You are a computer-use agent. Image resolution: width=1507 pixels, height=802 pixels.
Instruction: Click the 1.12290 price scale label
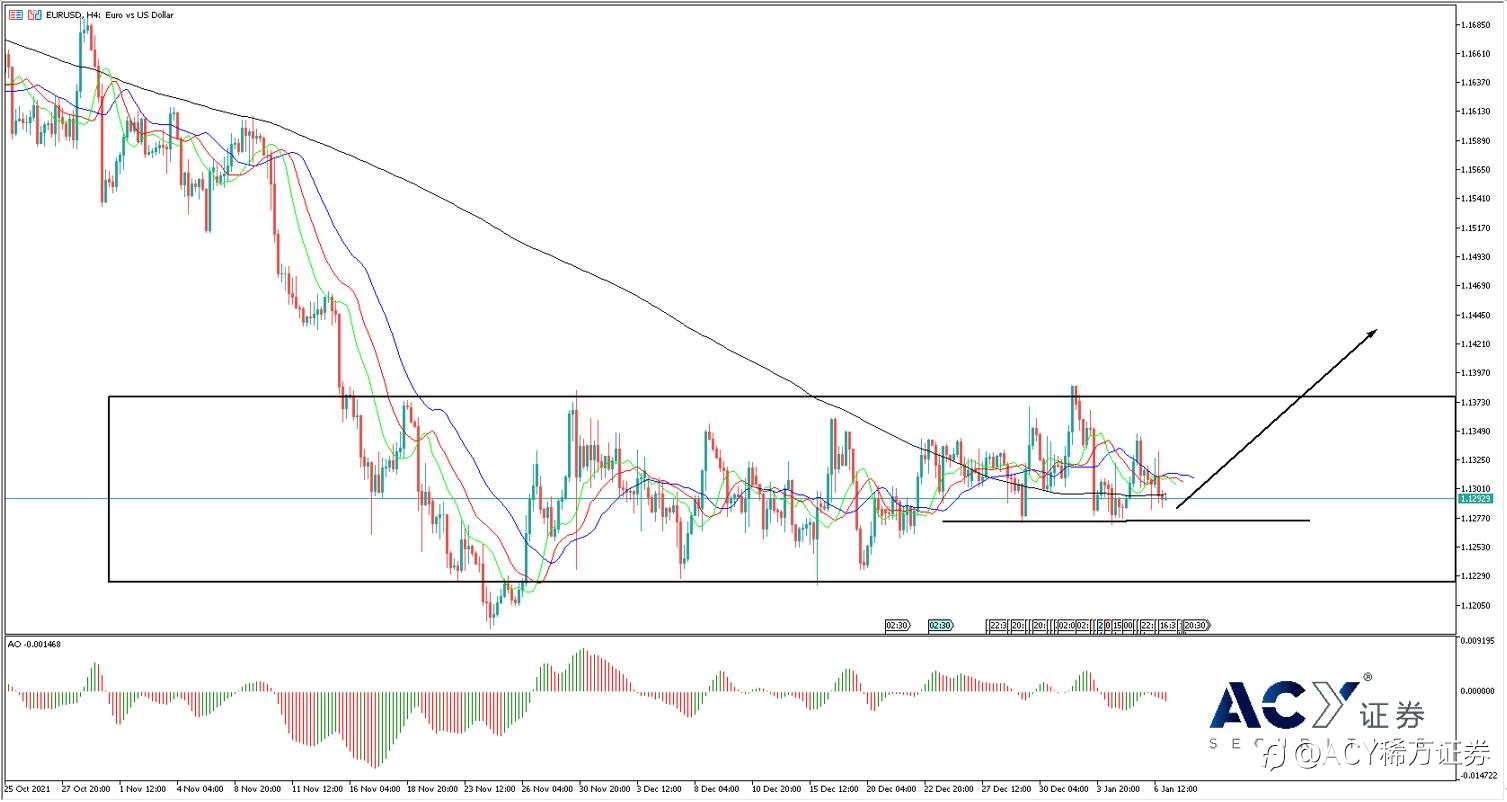1478,576
